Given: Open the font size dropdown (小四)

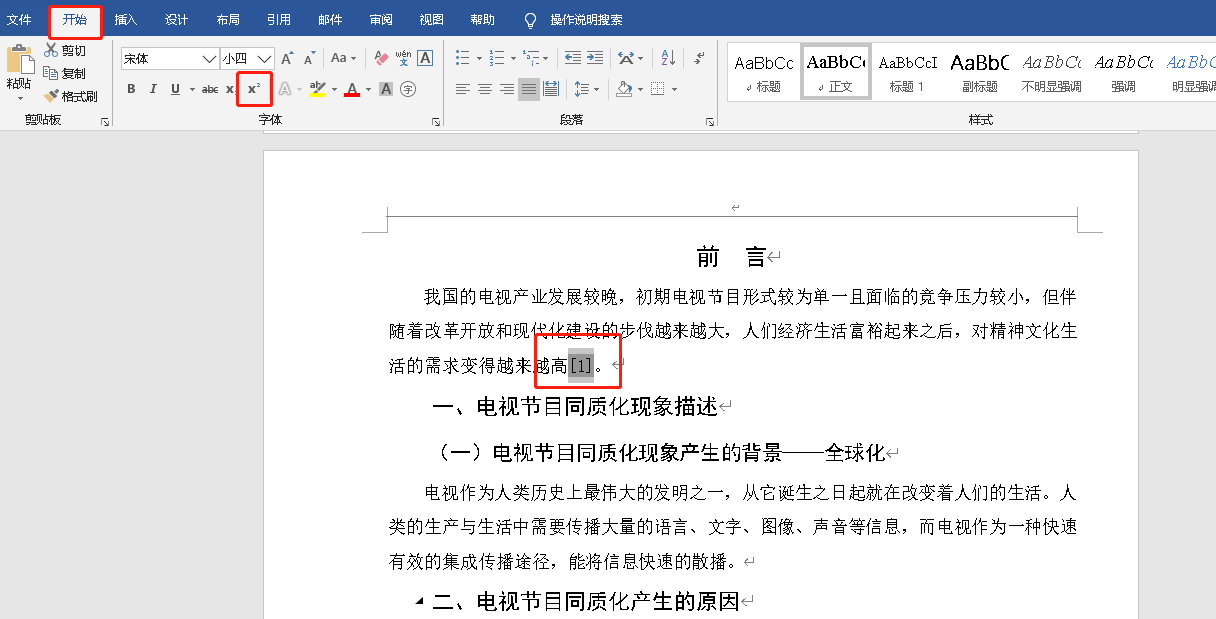Looking at the screenshot, I should pyautogui.click(x=265, y=59).
